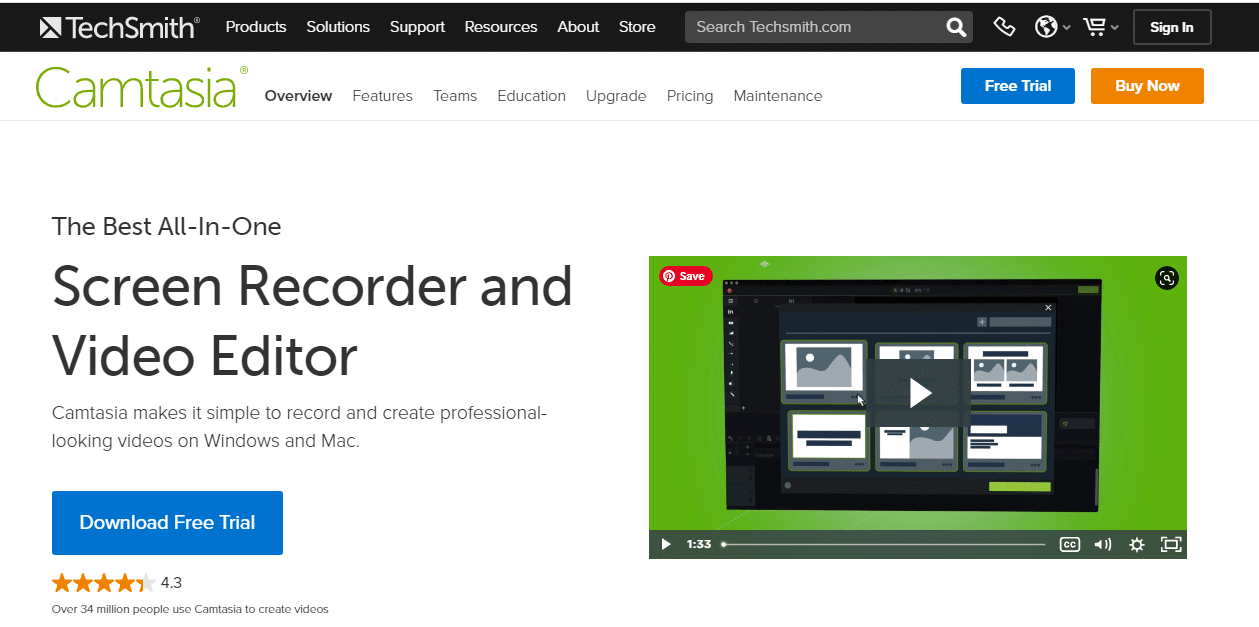The width and height of the screenshot is (1259, 627).
Task: Open the phone contact icon
Action: 1005,27
